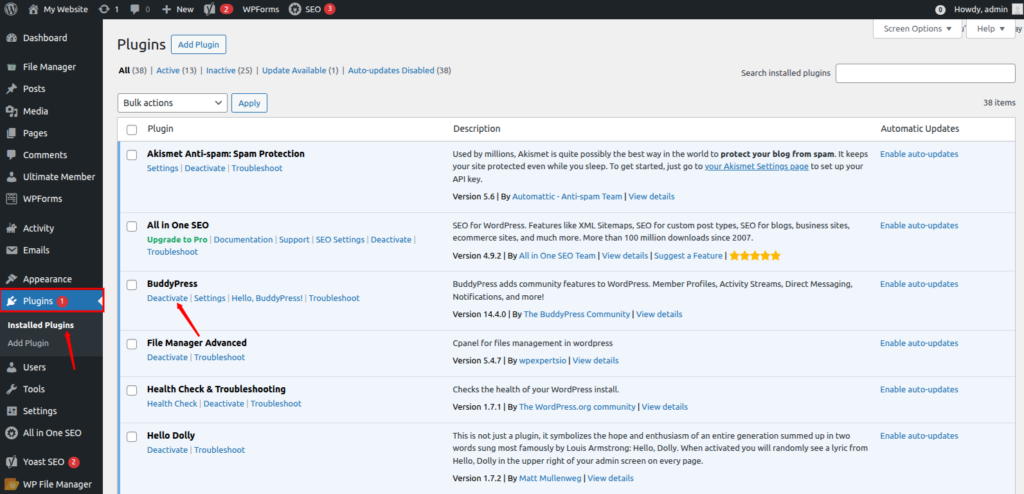The height and width of the screenshot is (494, 1024).
Task: Open the Yoast icon in admin bar
Action: click(210, 9)
